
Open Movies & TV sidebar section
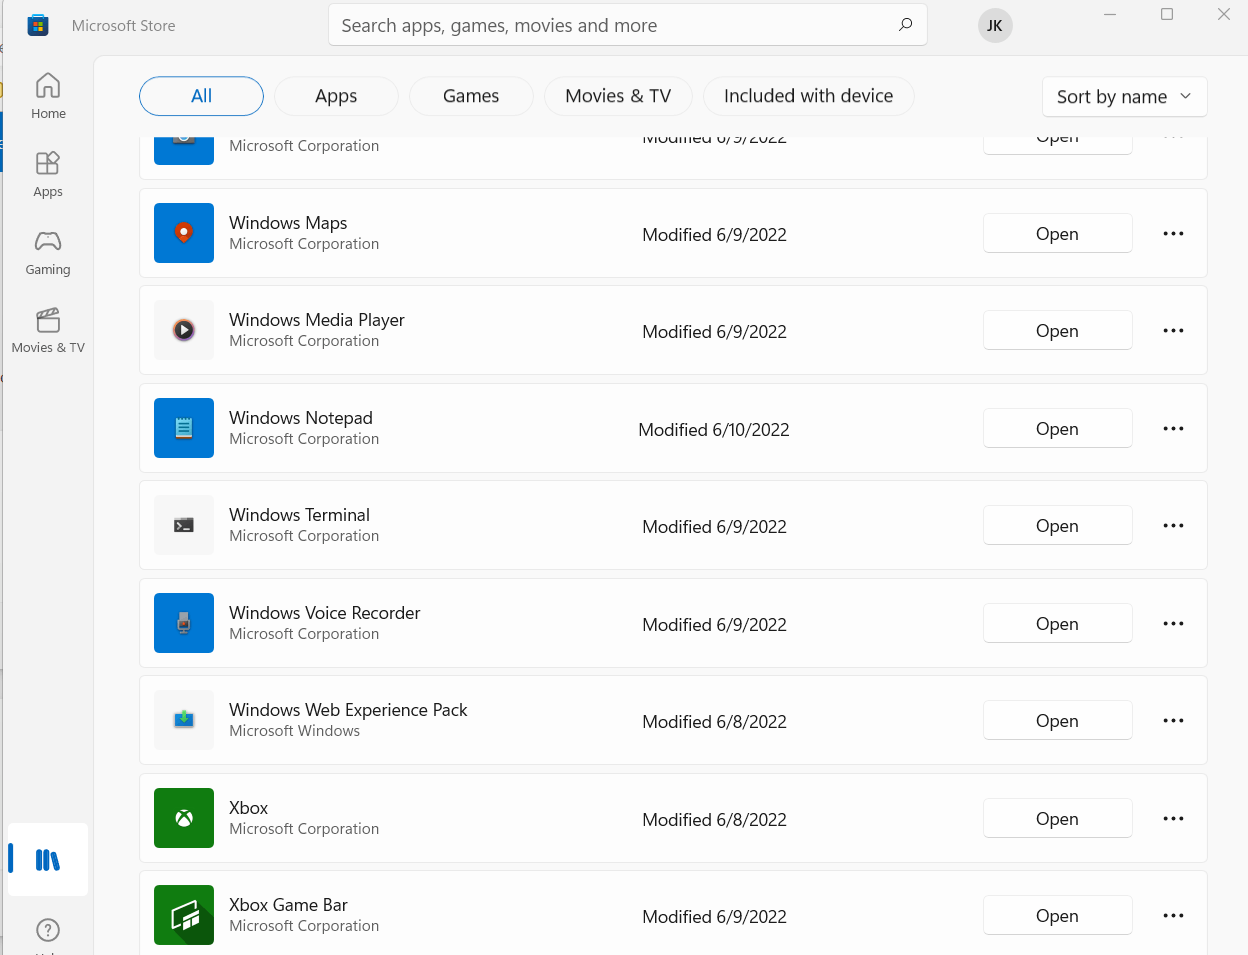48,330
